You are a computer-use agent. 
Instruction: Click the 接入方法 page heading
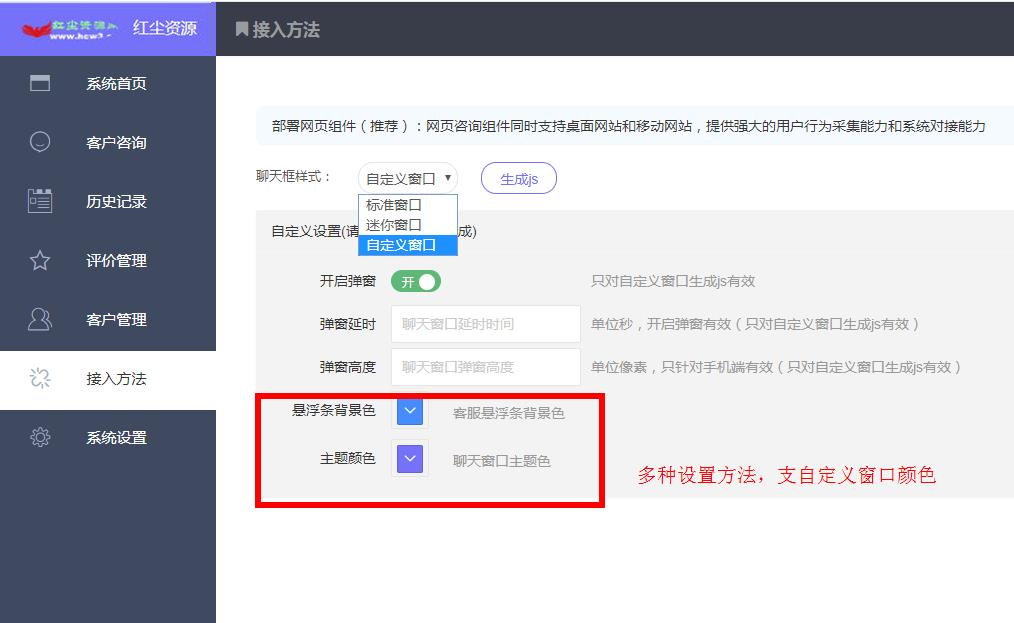286,30
